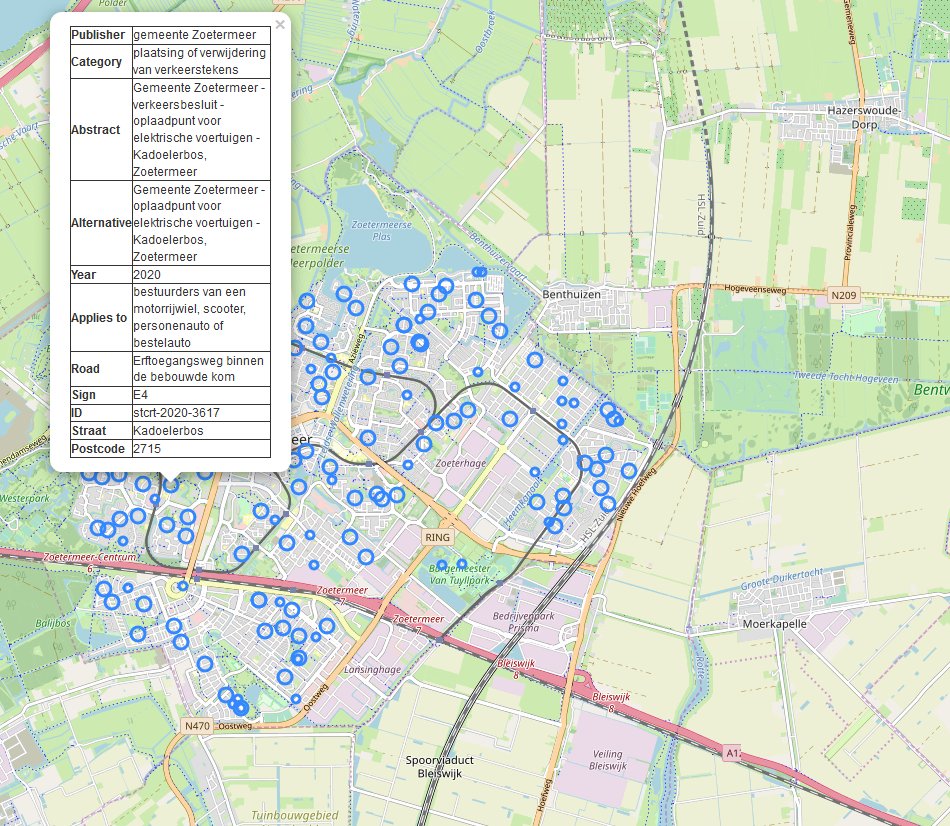Screen dimensions: 950x826
Task: Select the N470 road shield near Oostweg
Action: pos(197,725)
